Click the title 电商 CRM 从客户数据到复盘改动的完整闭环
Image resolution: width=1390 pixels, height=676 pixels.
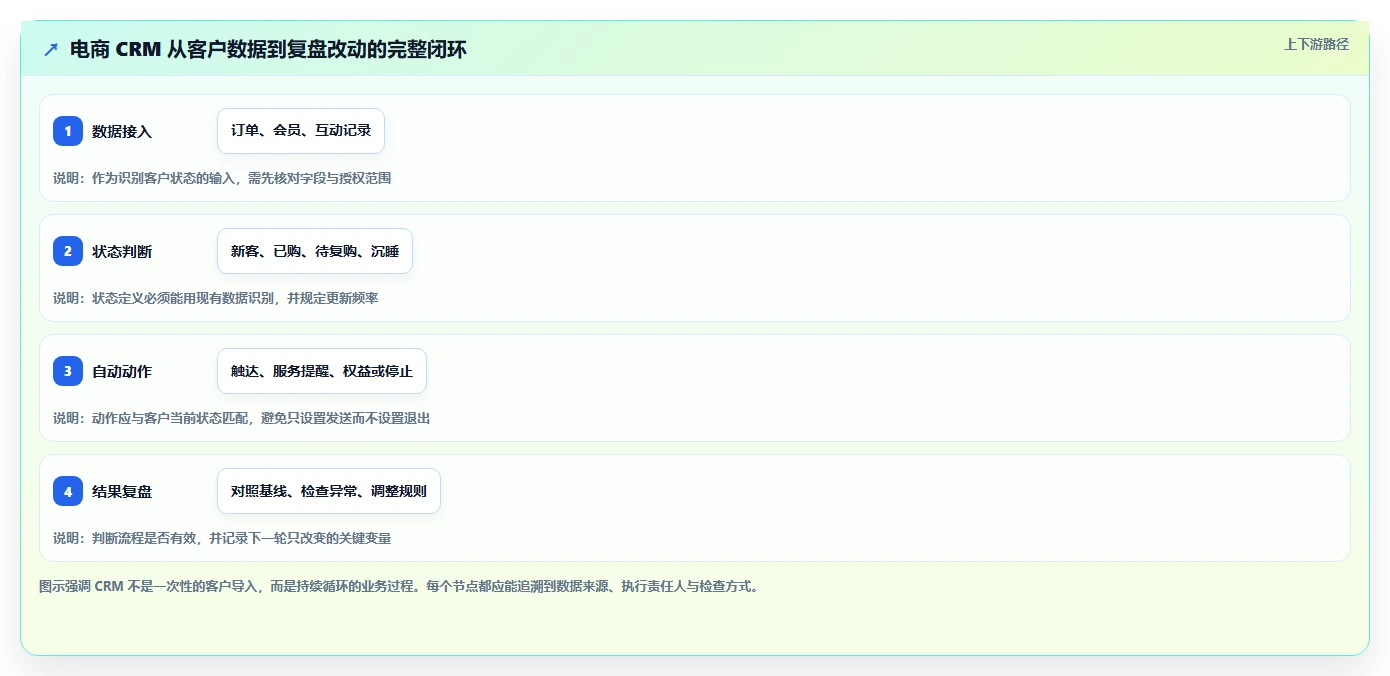[x=268, y=49]
